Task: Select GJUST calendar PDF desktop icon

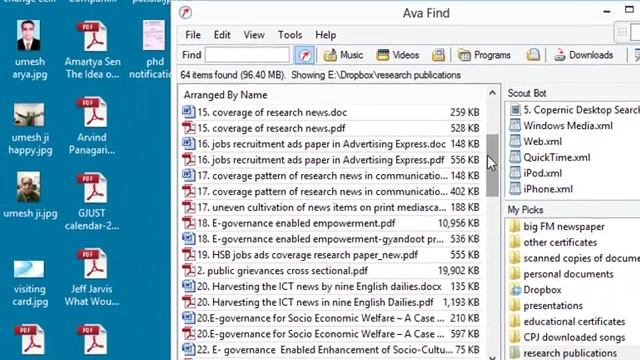Action: tap(92, 201)
